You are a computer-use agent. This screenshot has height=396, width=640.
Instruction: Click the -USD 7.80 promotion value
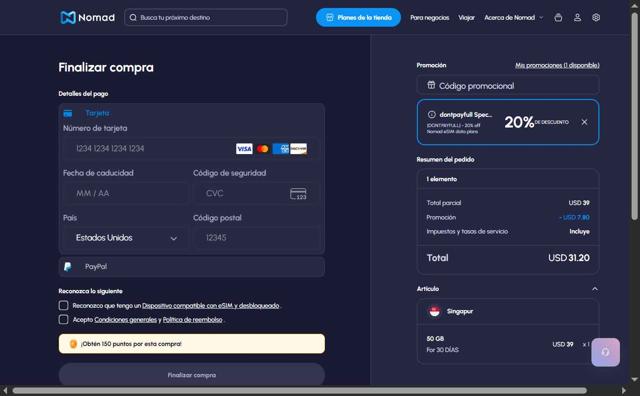[x=574, y=217]
